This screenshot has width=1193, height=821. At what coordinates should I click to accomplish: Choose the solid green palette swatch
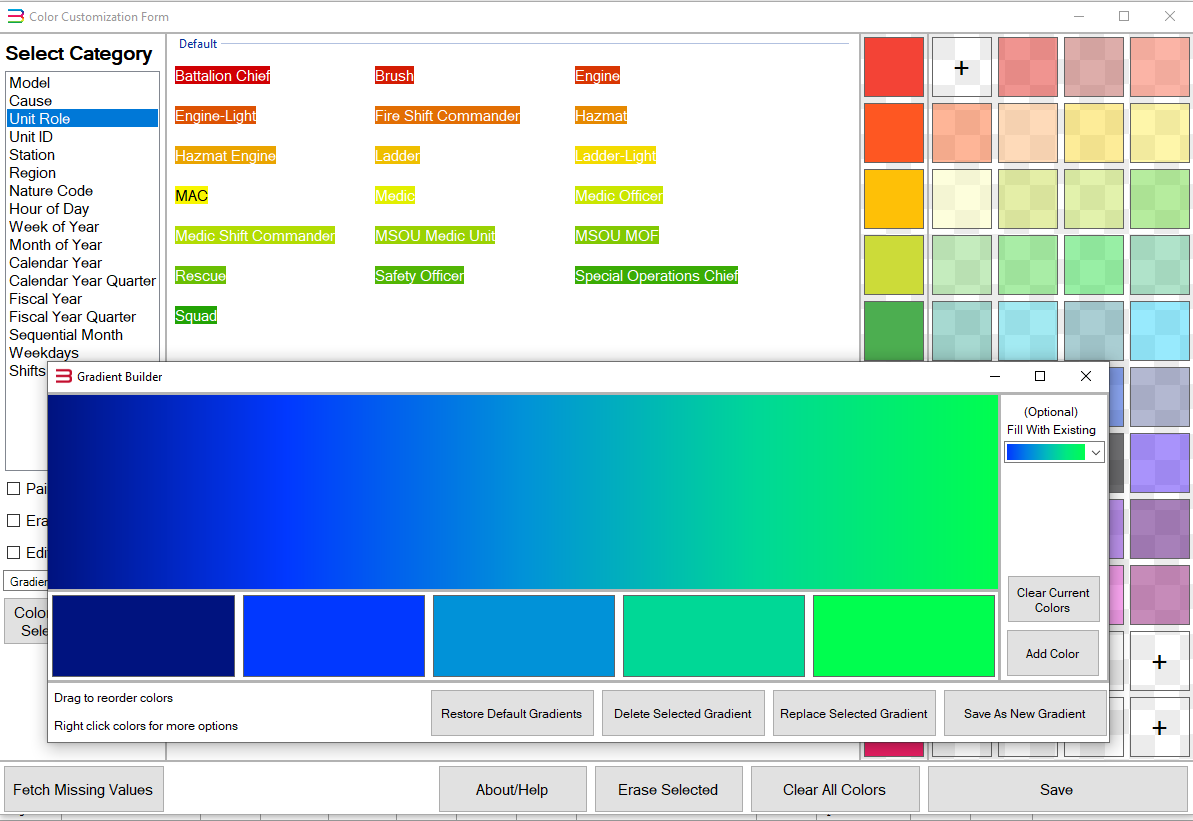tap(893, 330)
